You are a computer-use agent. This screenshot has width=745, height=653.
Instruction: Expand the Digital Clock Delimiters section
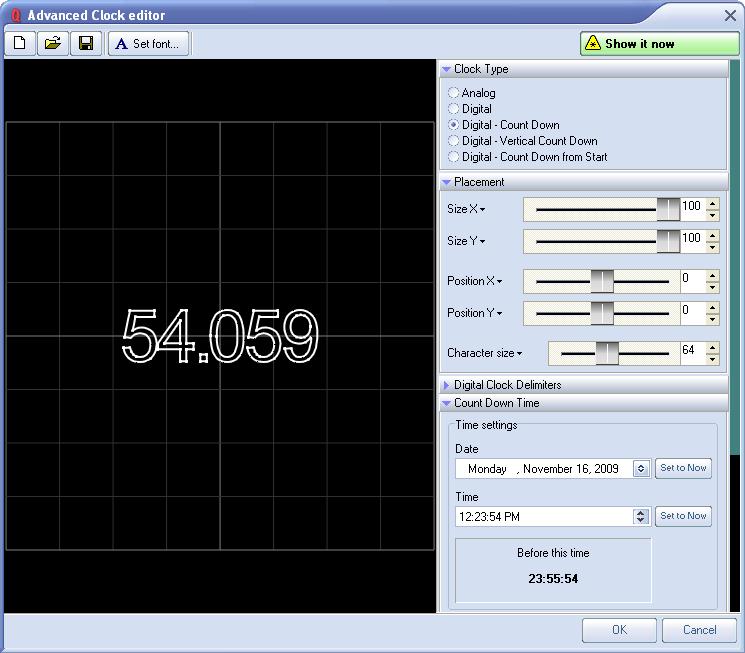pos(507,385)
